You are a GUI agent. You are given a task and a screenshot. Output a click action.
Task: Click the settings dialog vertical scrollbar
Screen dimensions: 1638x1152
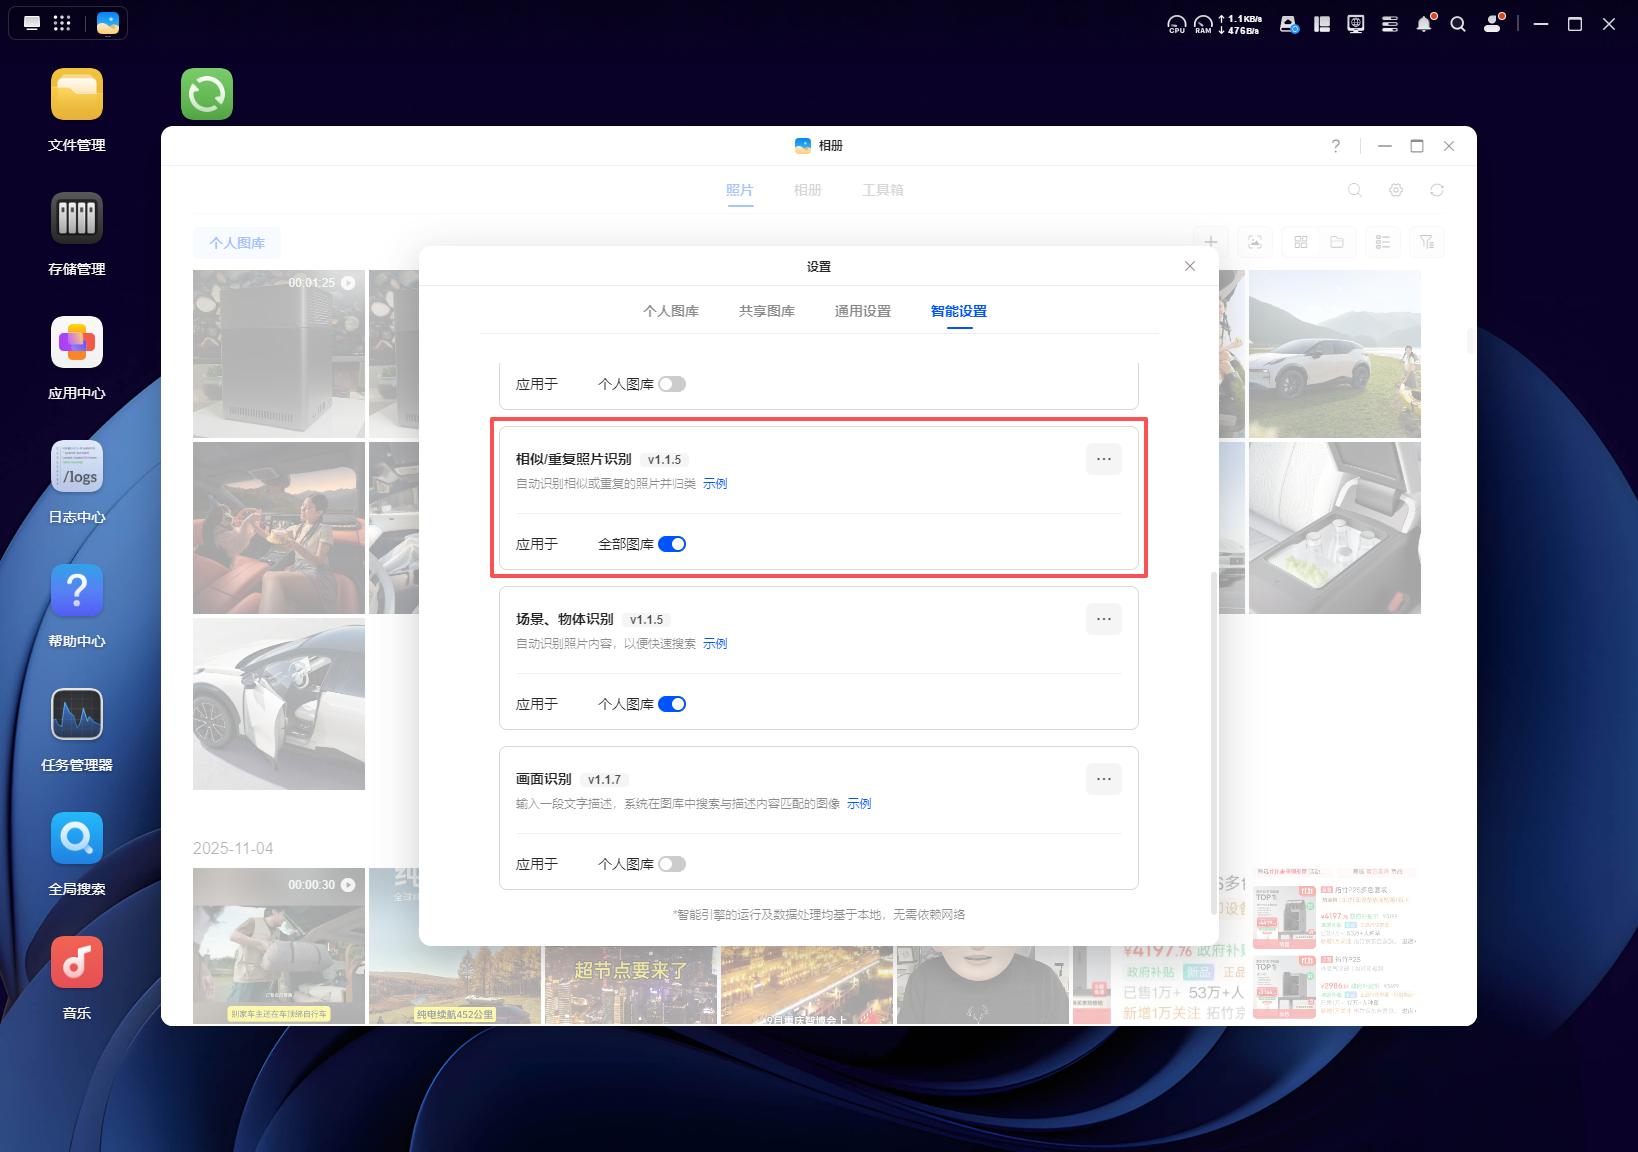point(1214,742)
